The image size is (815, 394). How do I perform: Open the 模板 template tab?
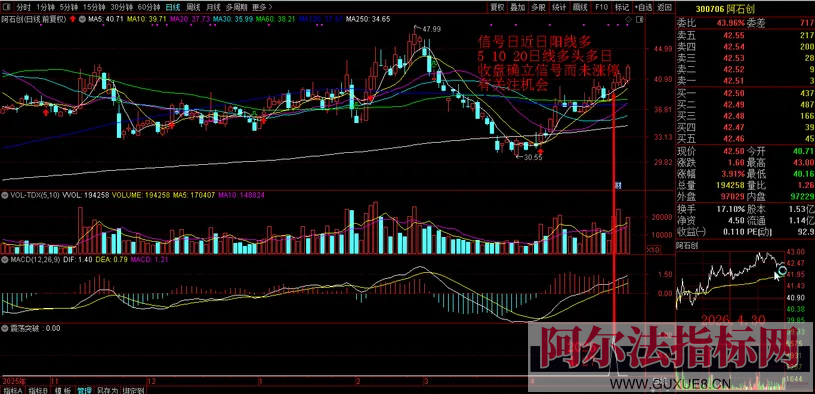[63, 390]
